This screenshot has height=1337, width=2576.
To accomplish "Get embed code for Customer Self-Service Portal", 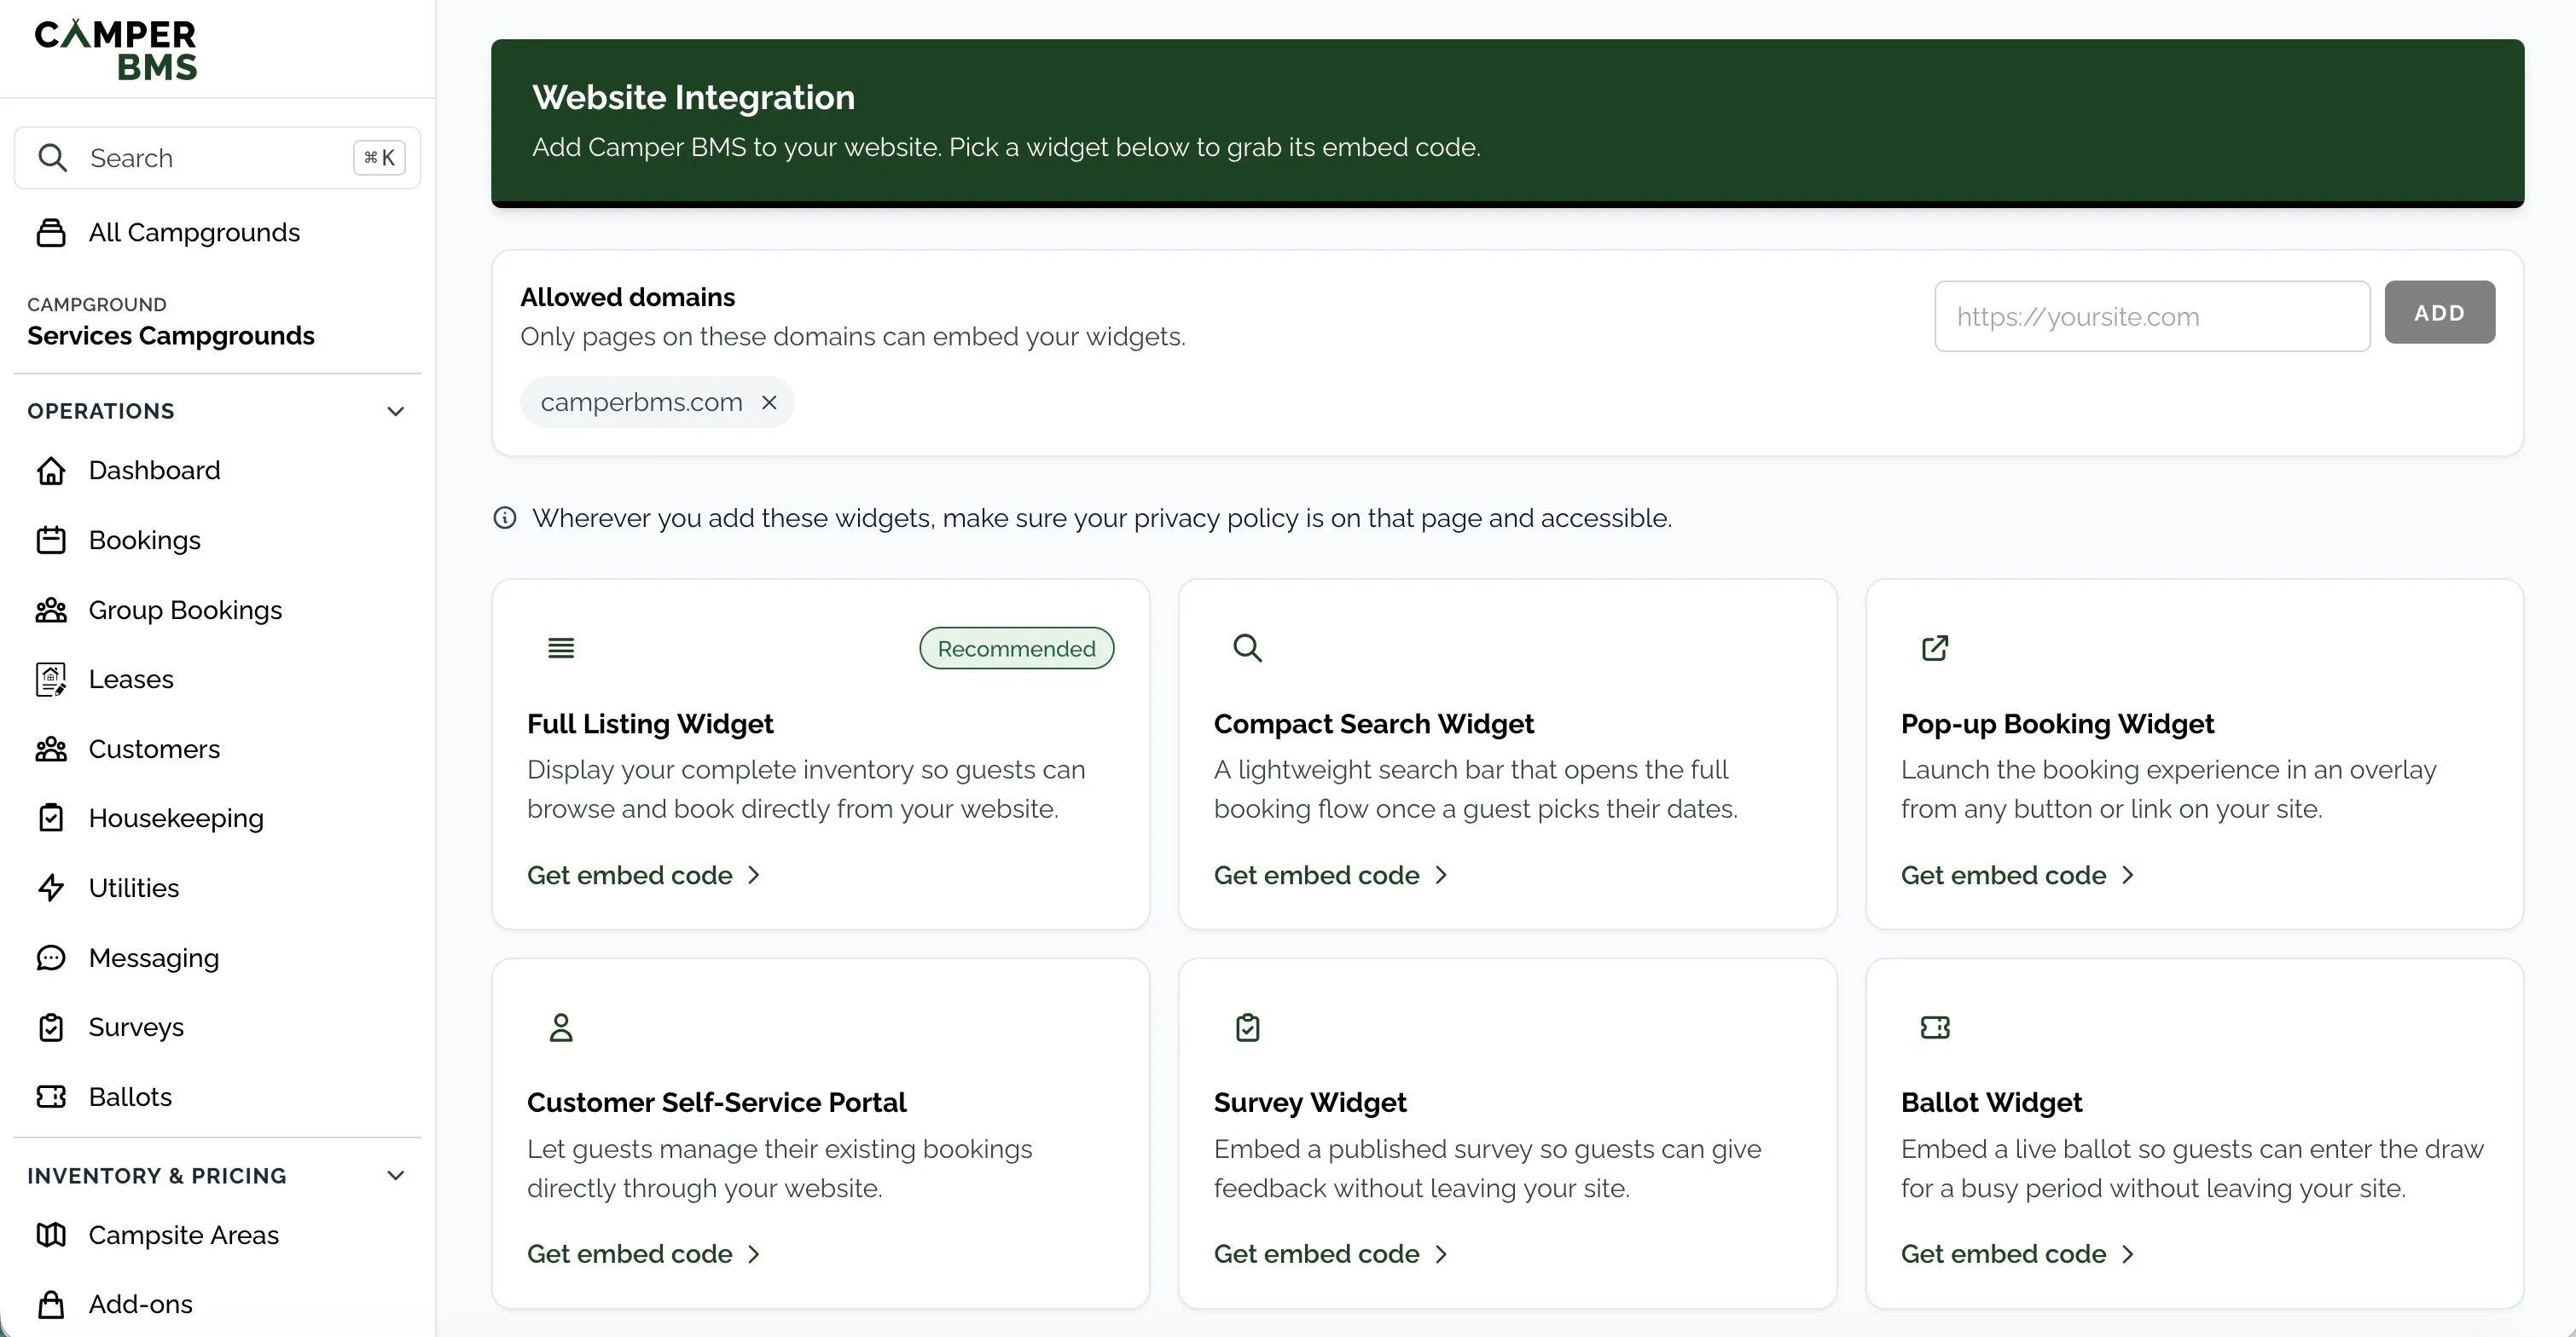I will tap(644, 1254).
